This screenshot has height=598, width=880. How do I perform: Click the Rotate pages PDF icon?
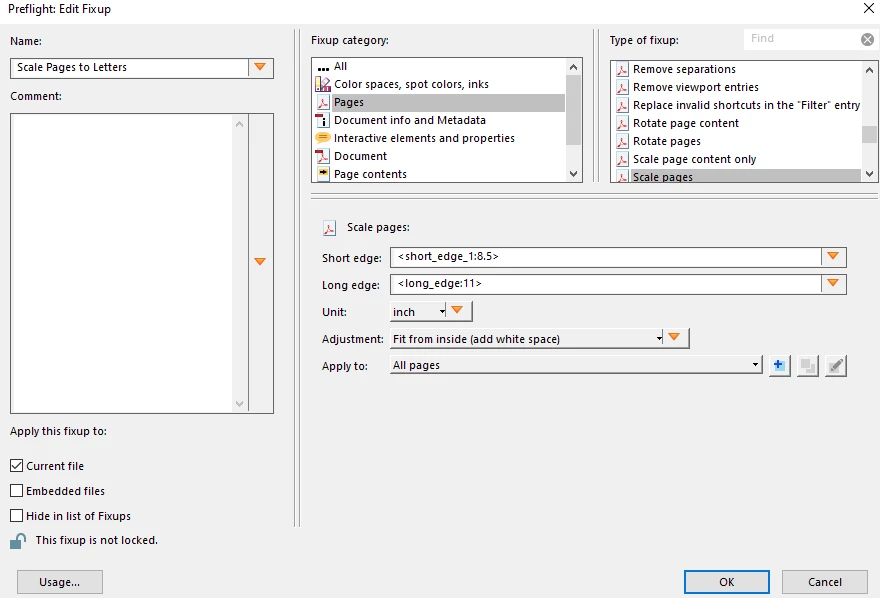(x=622, y=141)
